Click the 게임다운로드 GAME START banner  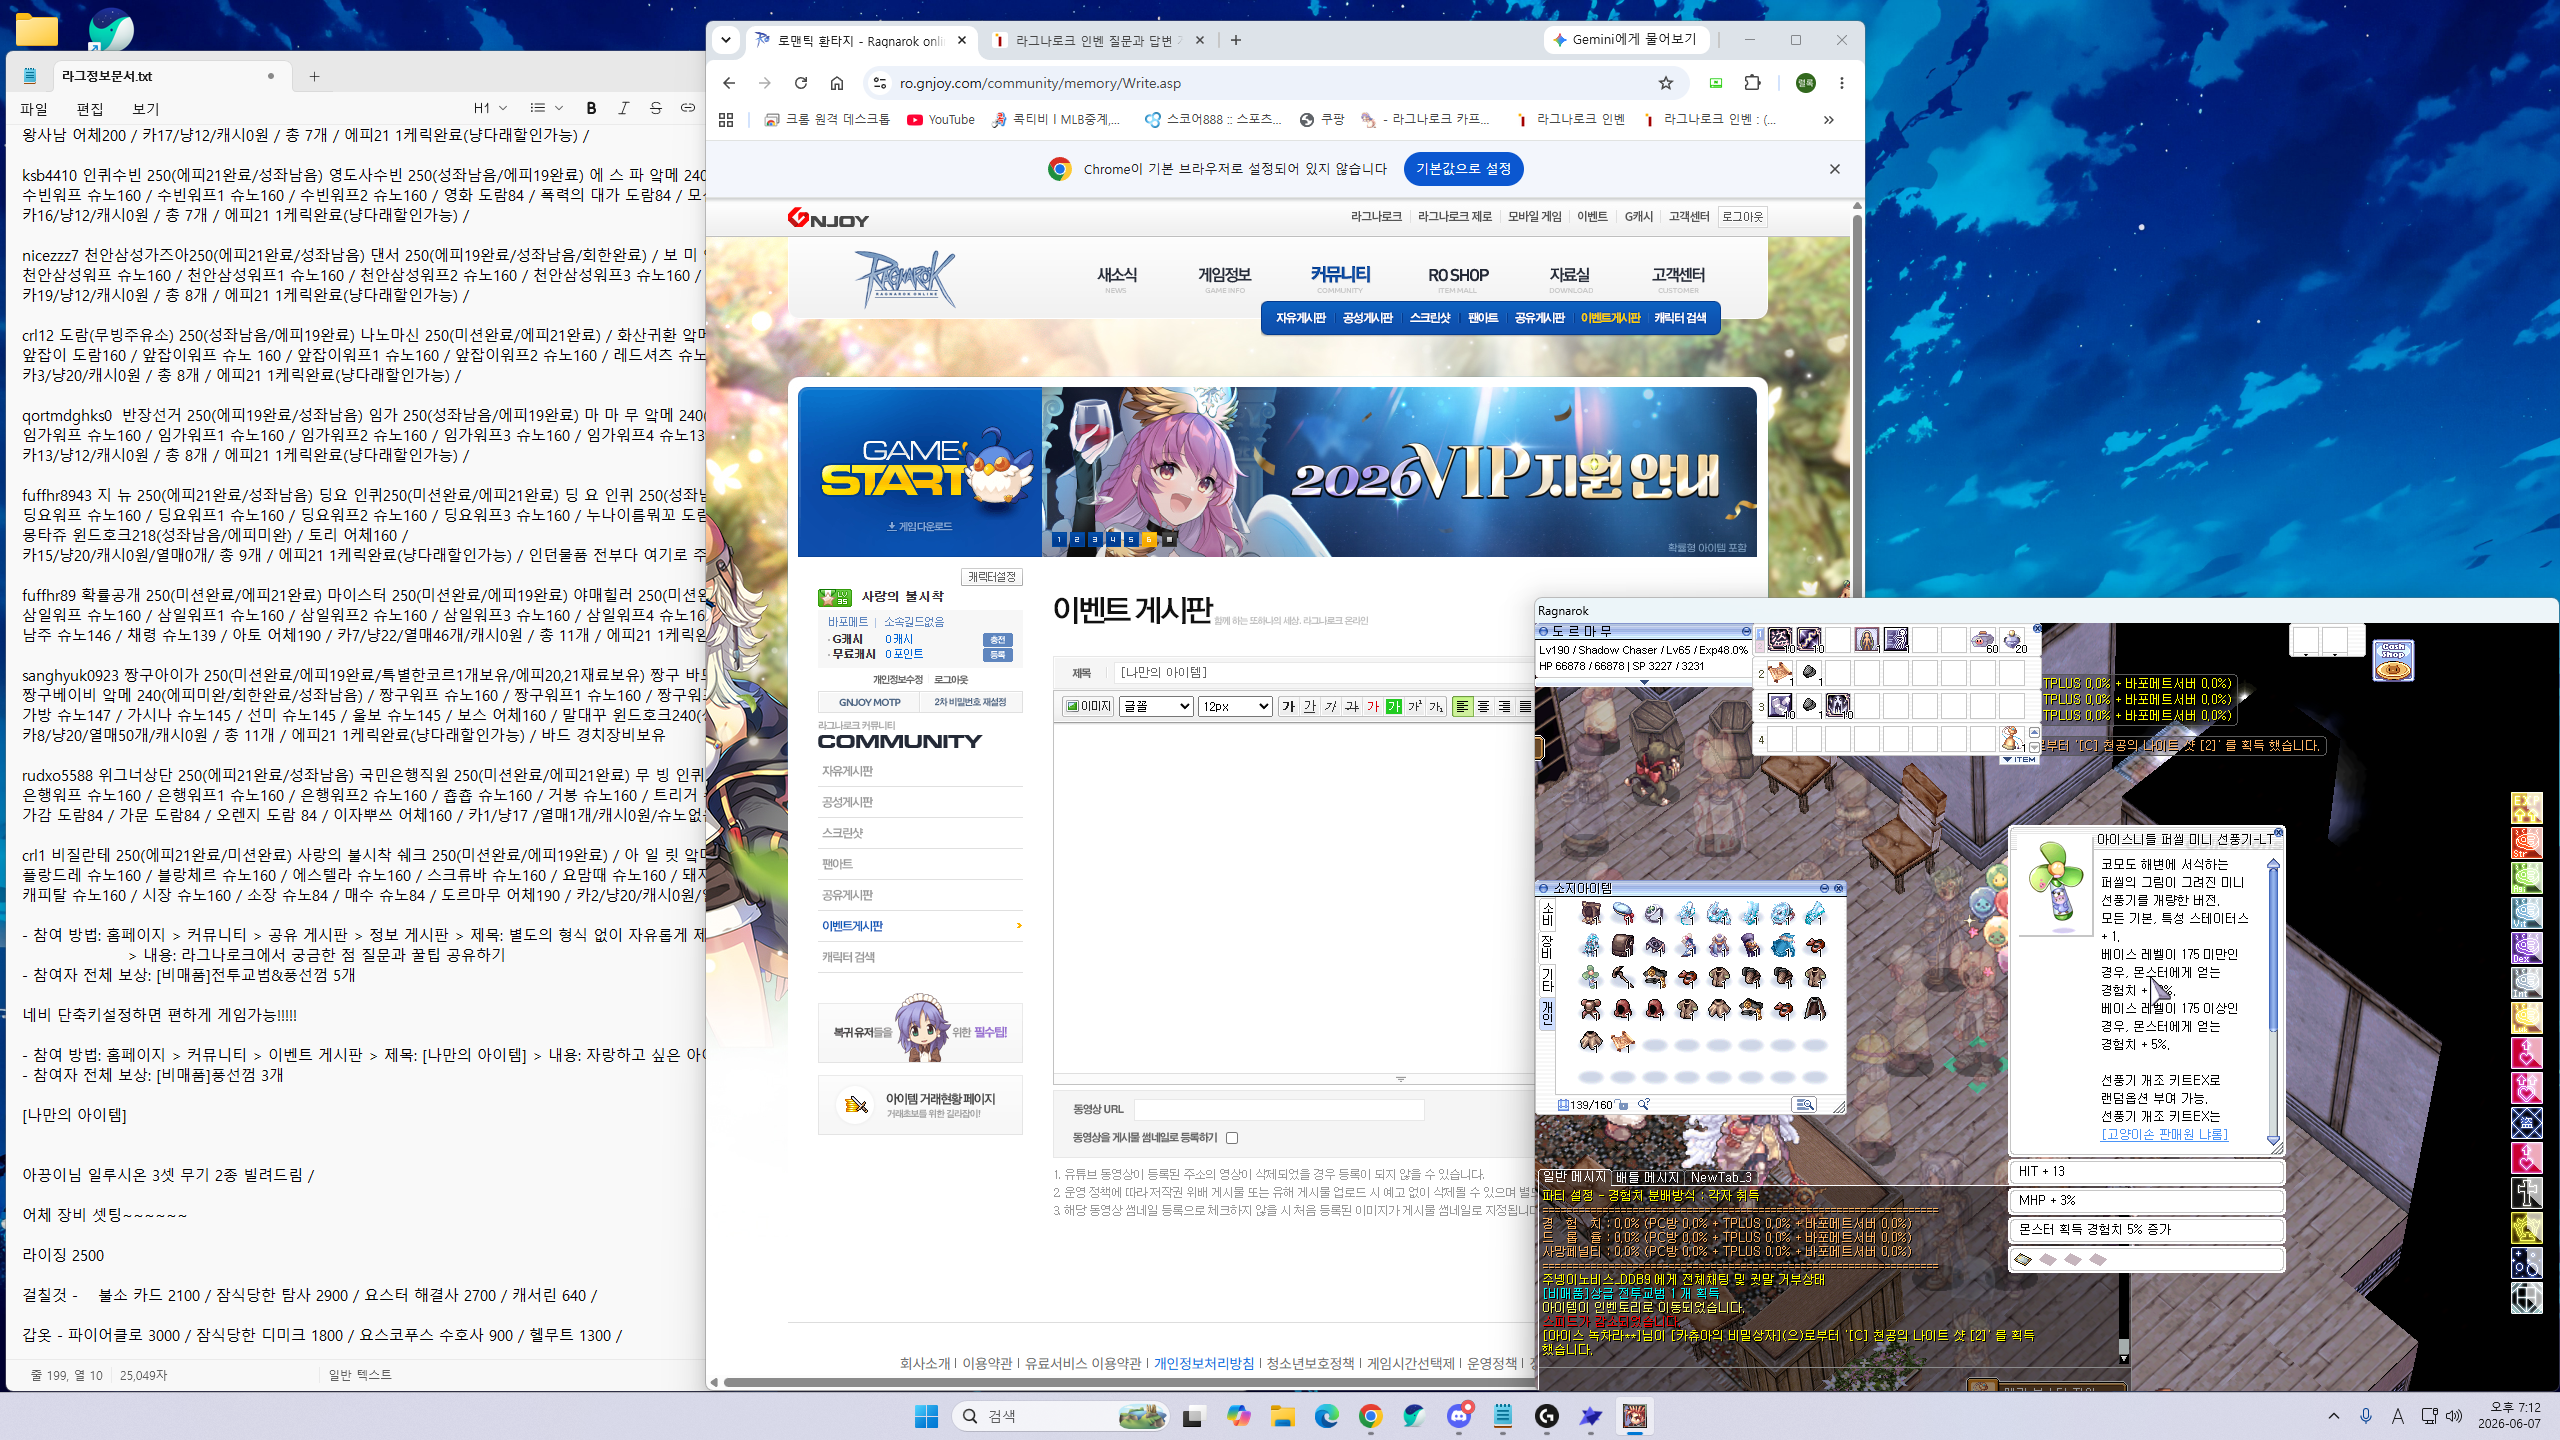pos(919,472)
